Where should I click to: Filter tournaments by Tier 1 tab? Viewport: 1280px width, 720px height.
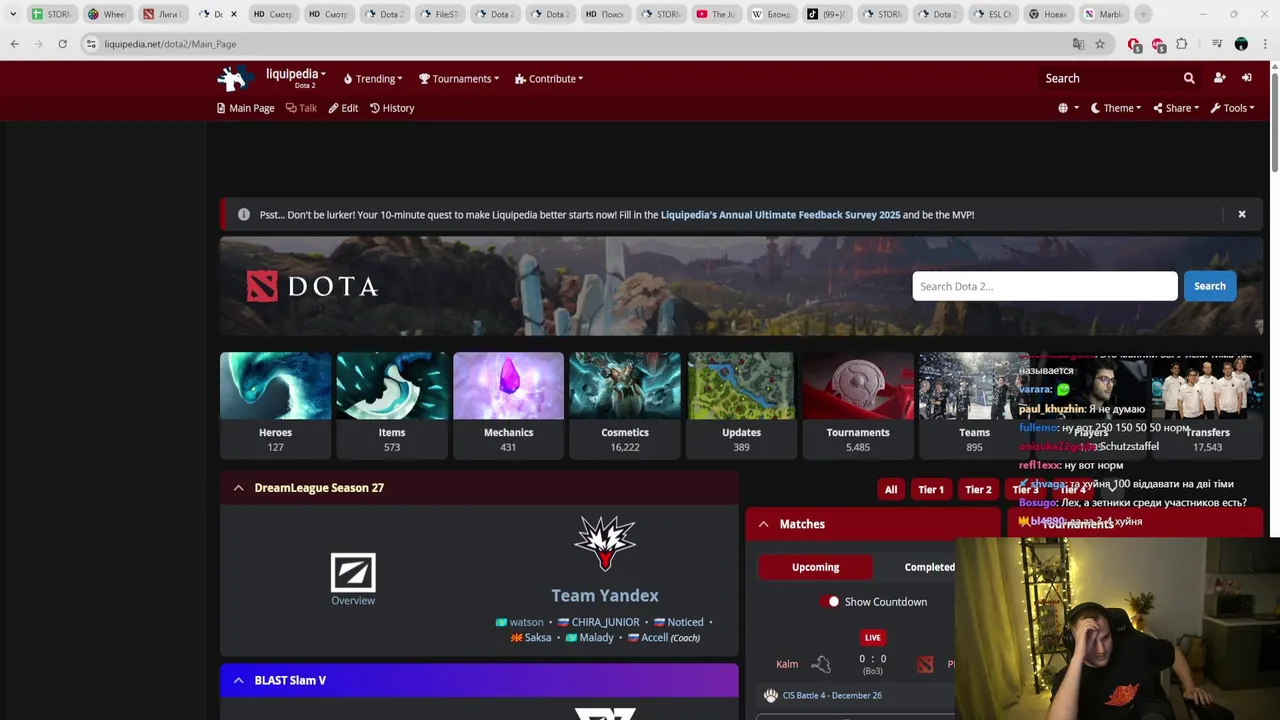(x=931, y=490)
